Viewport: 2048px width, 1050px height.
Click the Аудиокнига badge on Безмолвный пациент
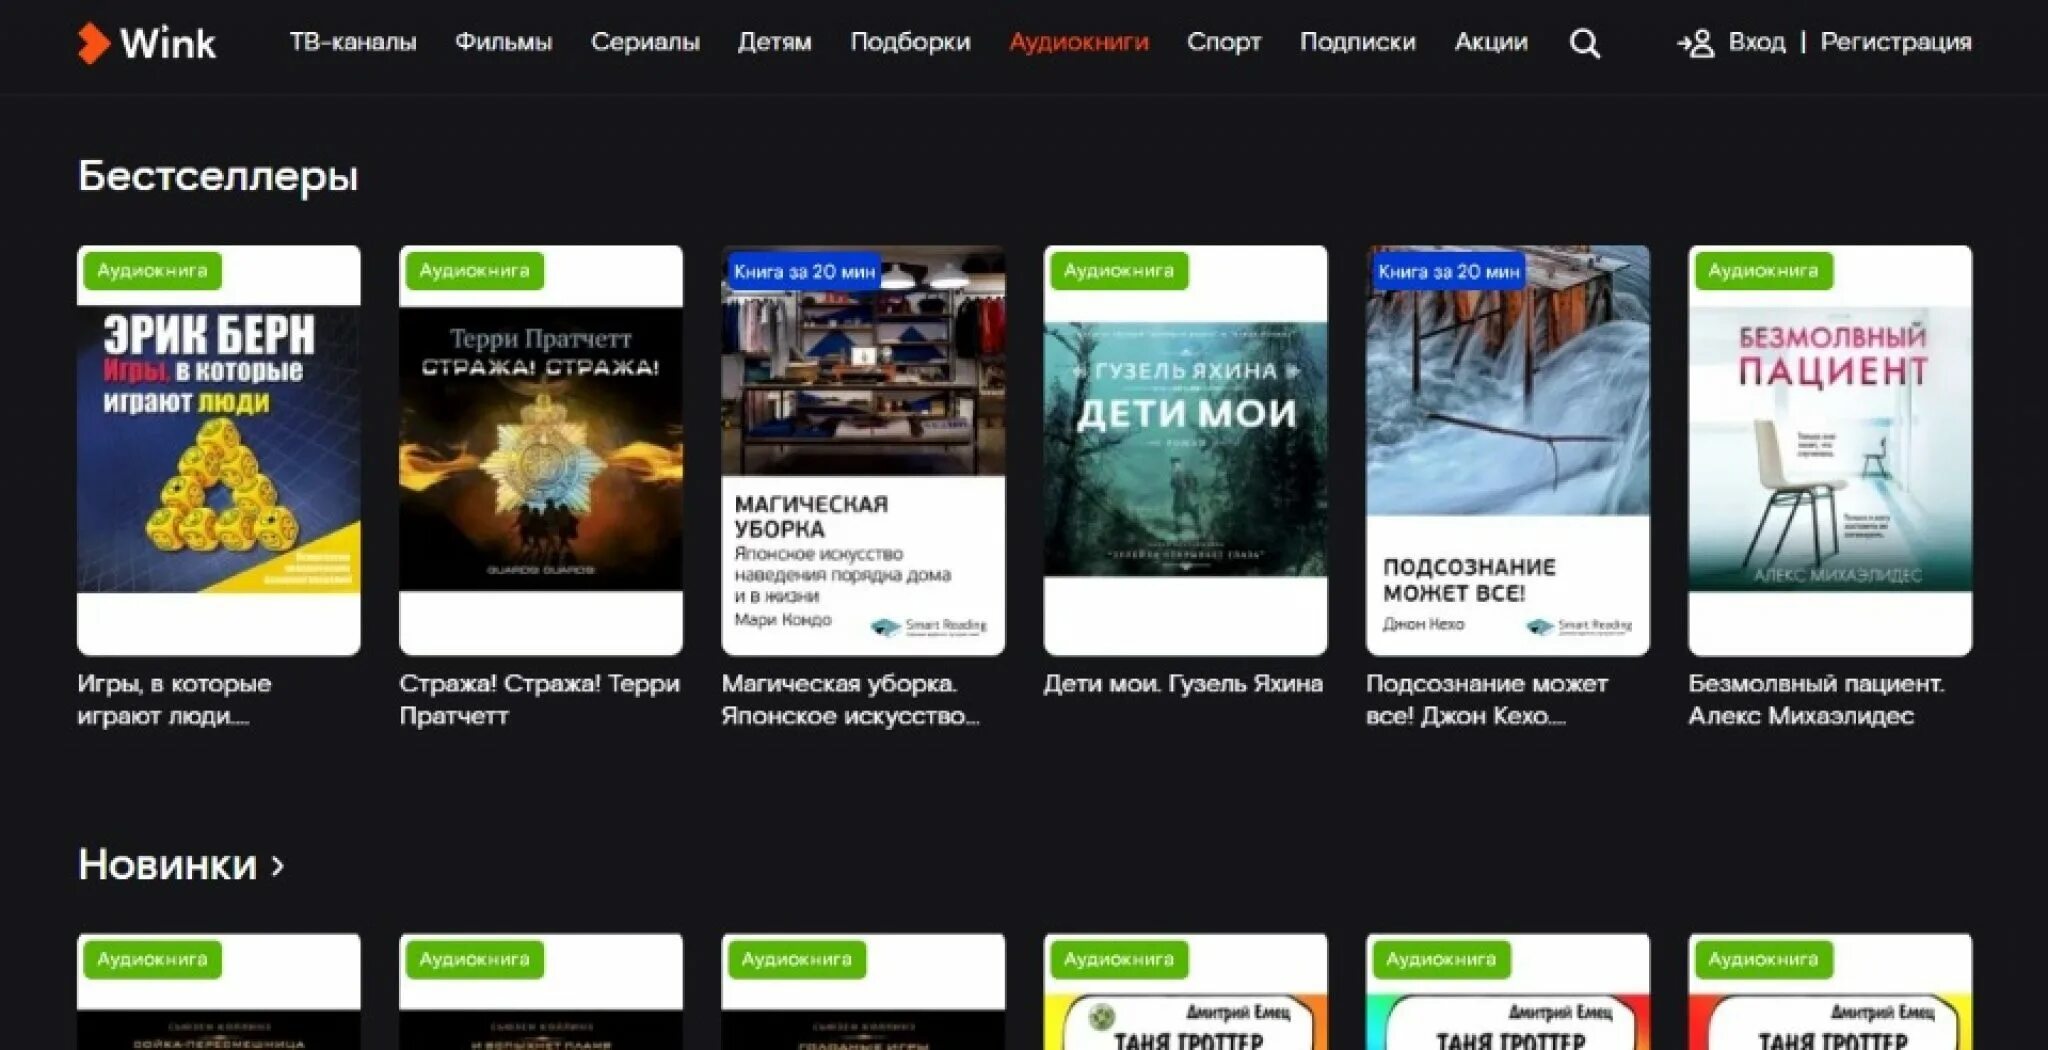[1762, 271]
